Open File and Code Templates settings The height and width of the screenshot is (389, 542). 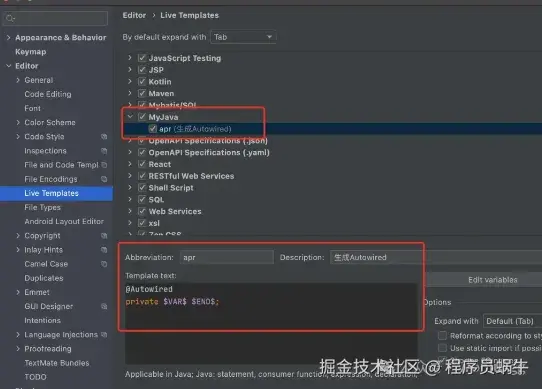[61, 165]
